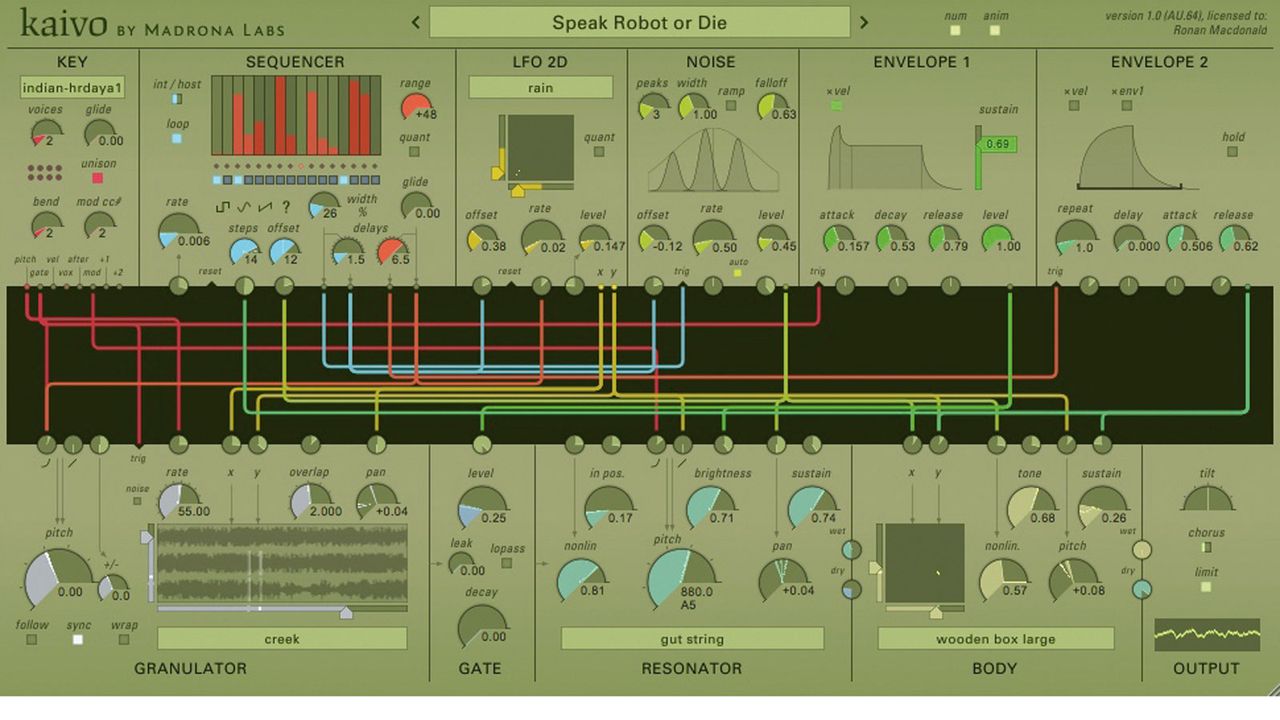Click the sequencer steps dial
This screenshot has height=720, width=1280.
point(245,249)
